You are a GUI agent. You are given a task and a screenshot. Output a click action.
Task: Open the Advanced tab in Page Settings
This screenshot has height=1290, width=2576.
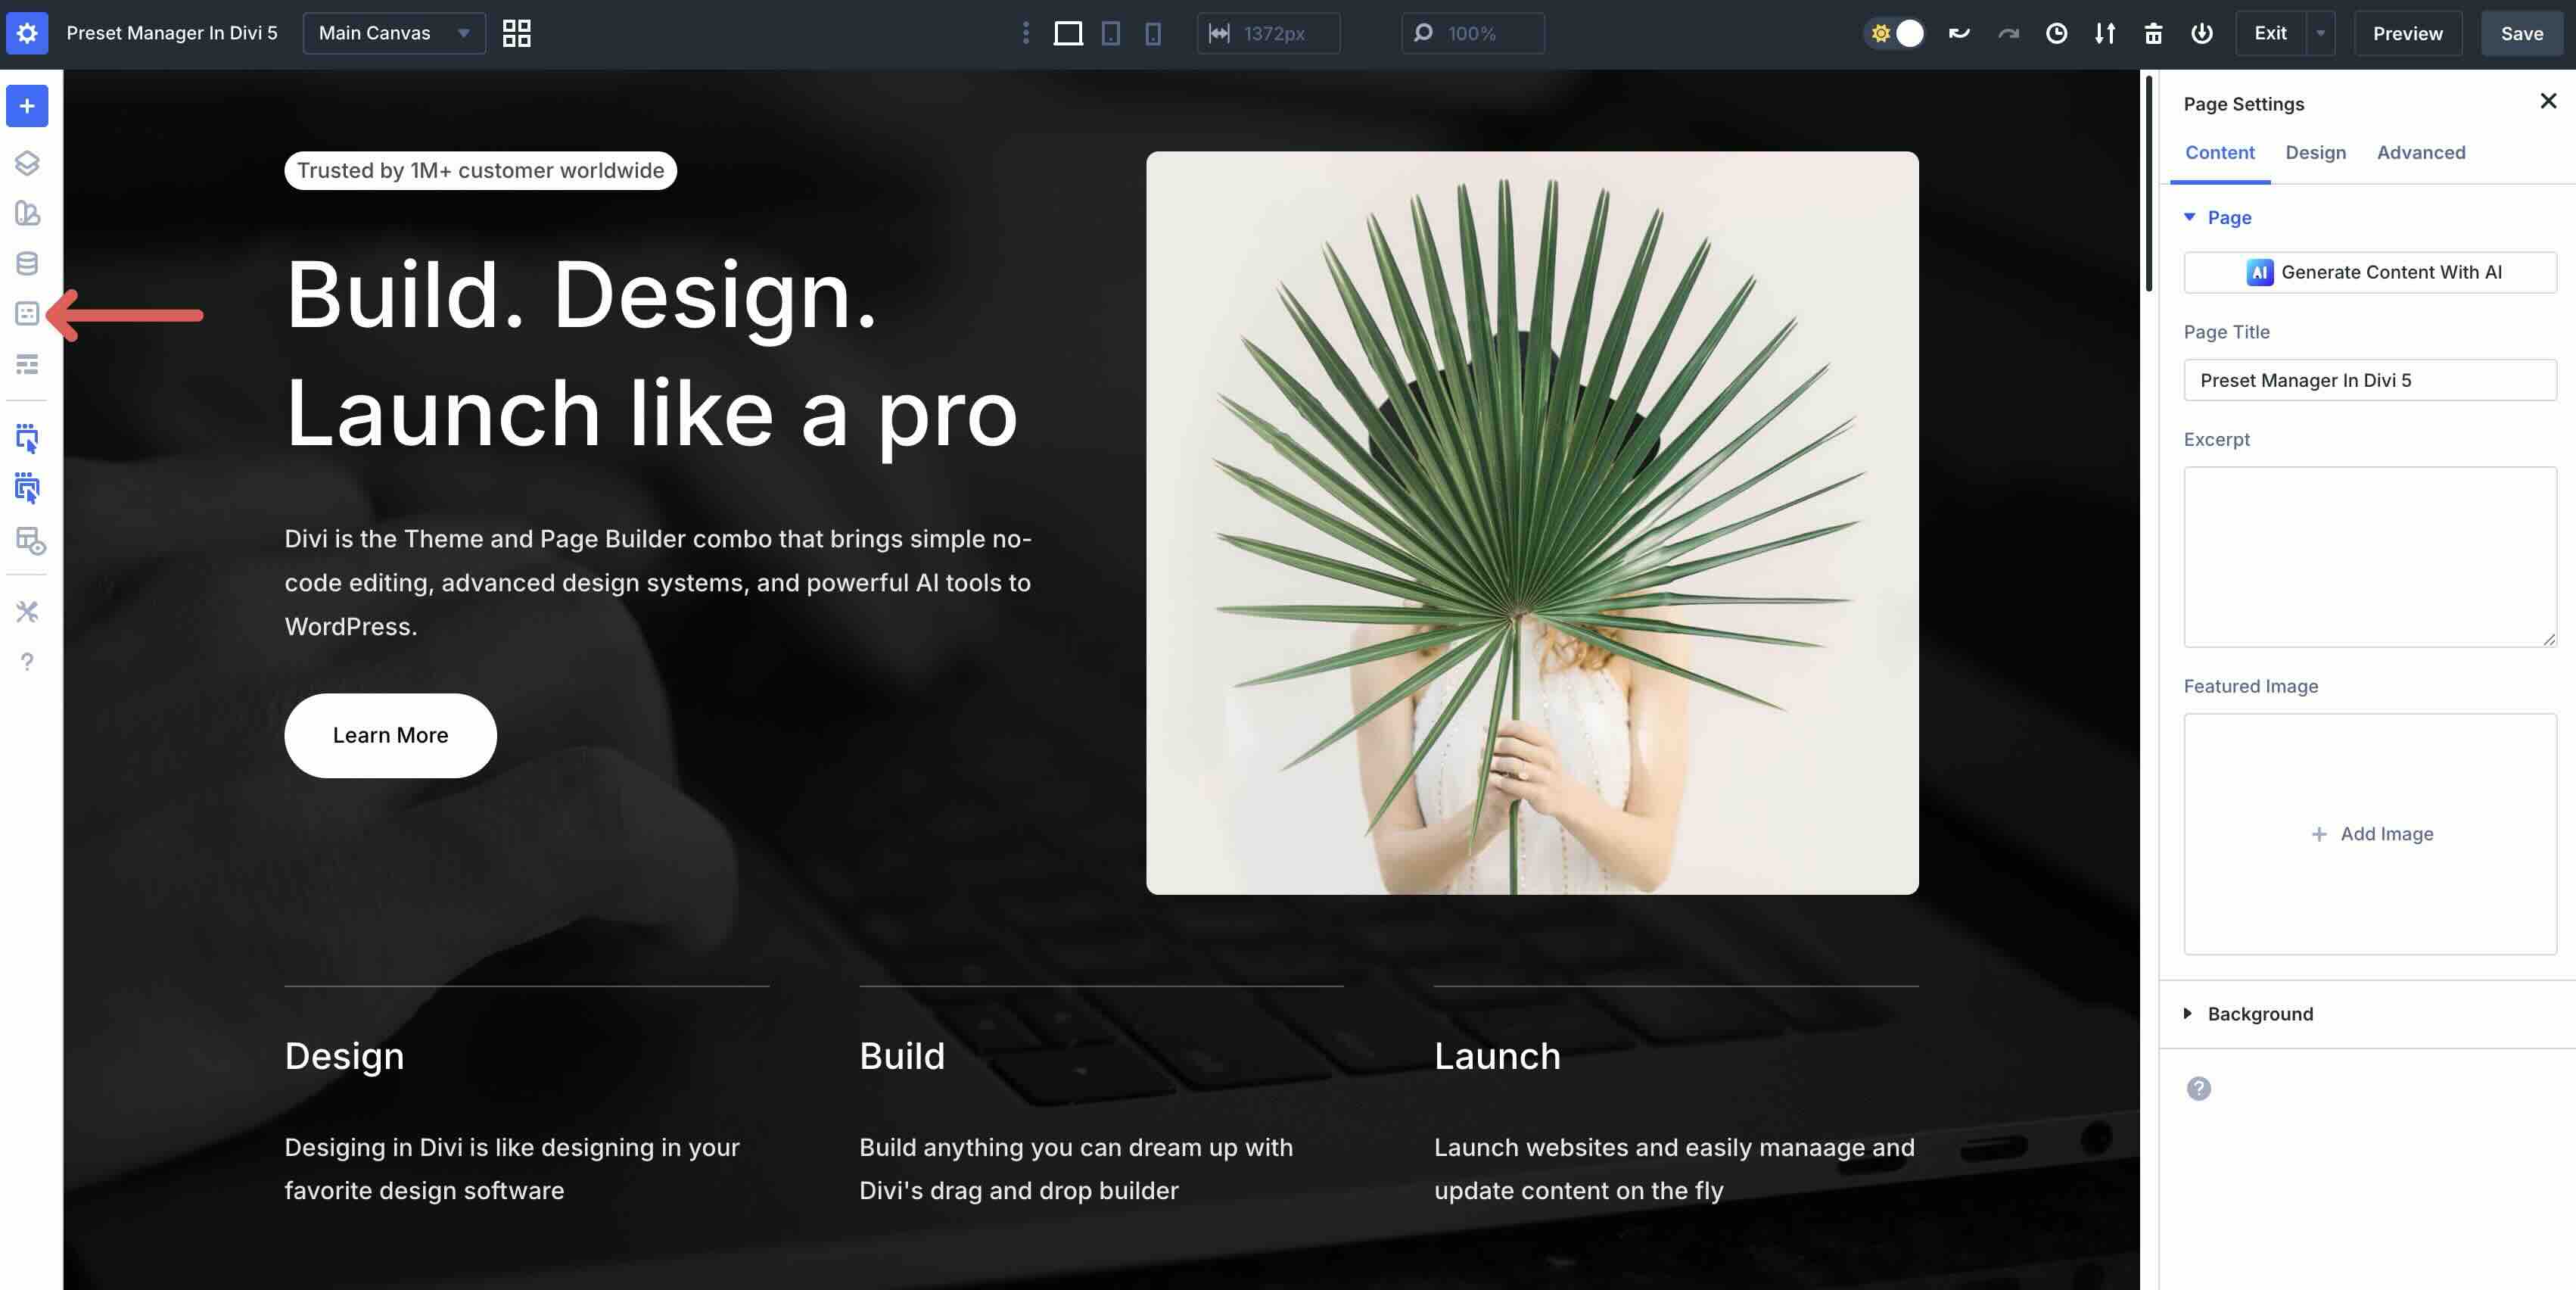tap(2421, 152)
